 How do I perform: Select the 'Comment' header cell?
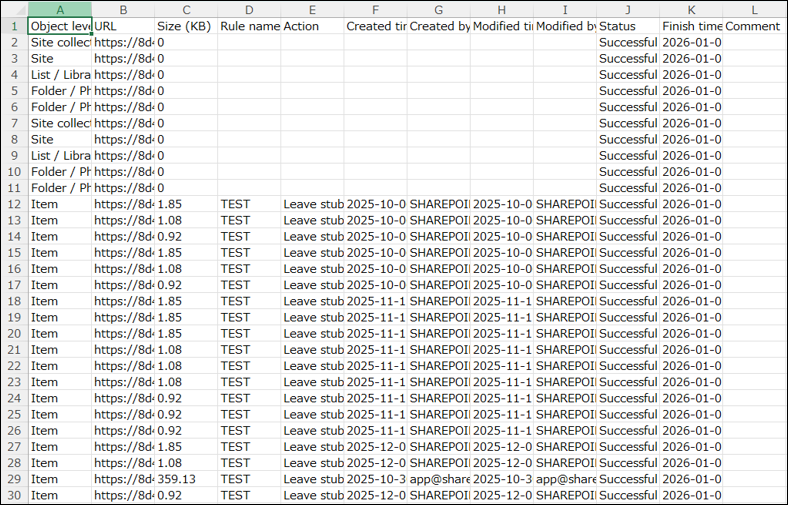[753, 26]
